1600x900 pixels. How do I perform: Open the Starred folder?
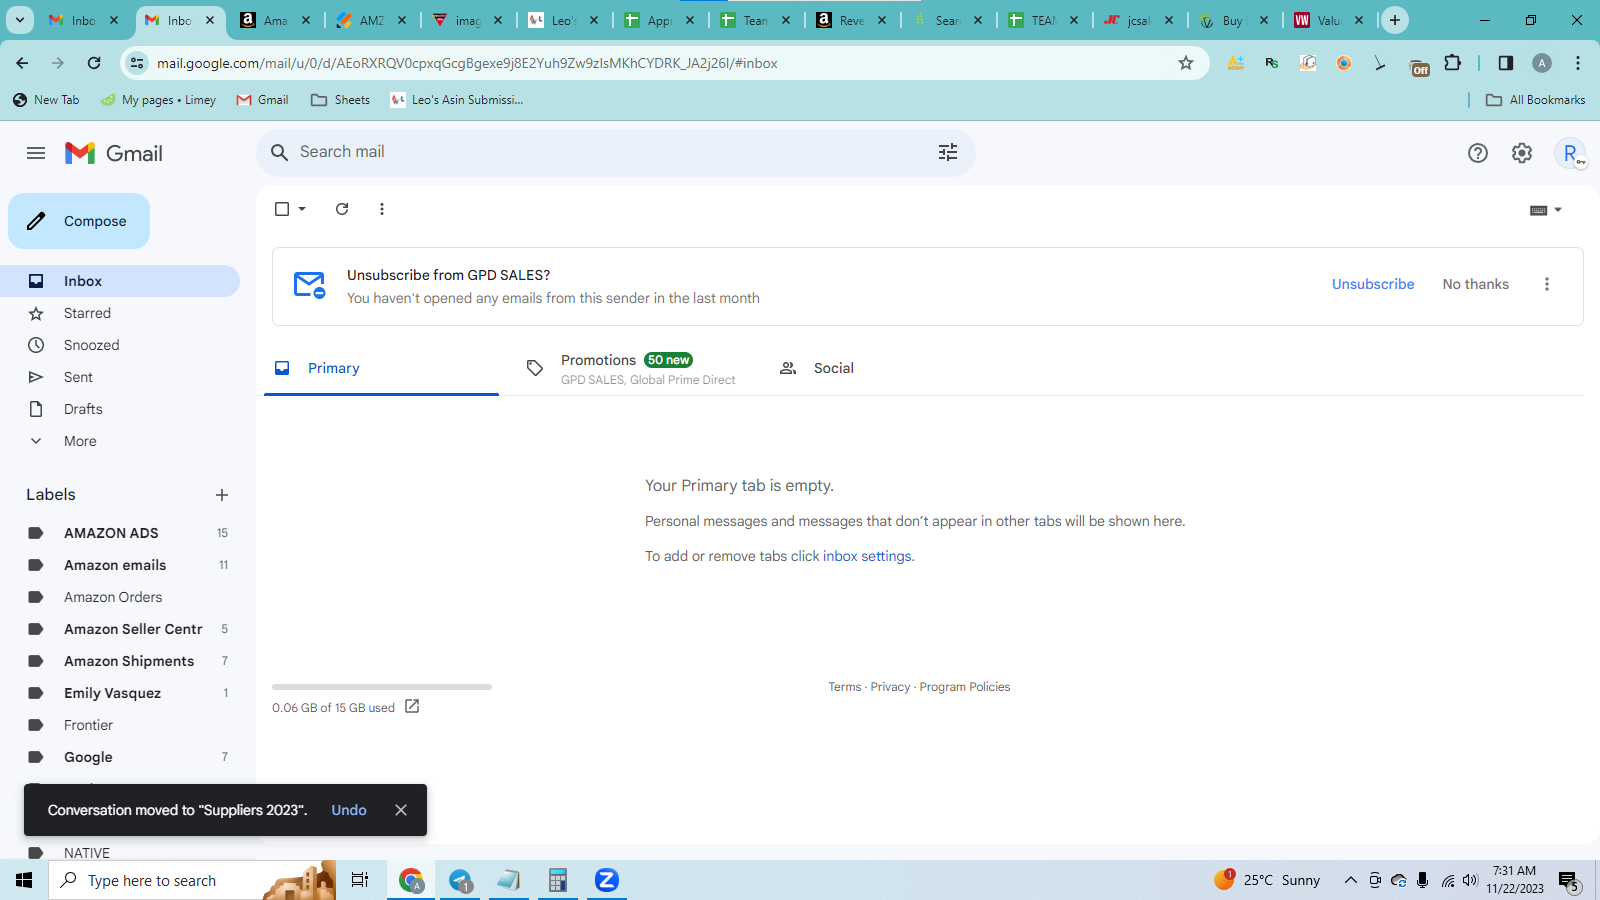120,313
